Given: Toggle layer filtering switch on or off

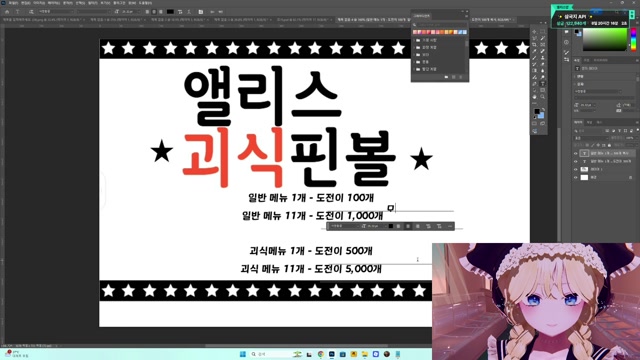Looking at the screenshot, I should click(x=638, y=130).
